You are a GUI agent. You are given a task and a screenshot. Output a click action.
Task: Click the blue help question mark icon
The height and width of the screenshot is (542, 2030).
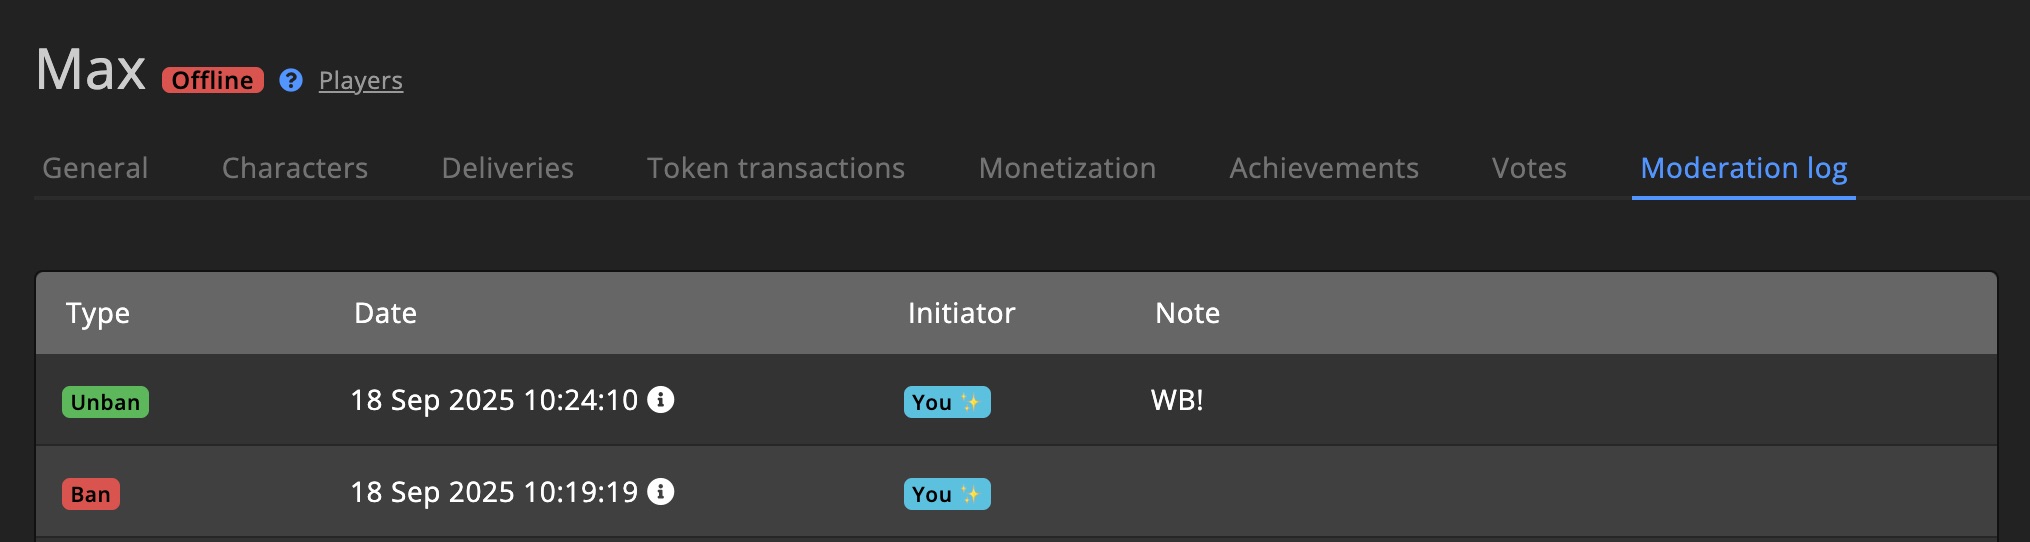coord(291,80)
